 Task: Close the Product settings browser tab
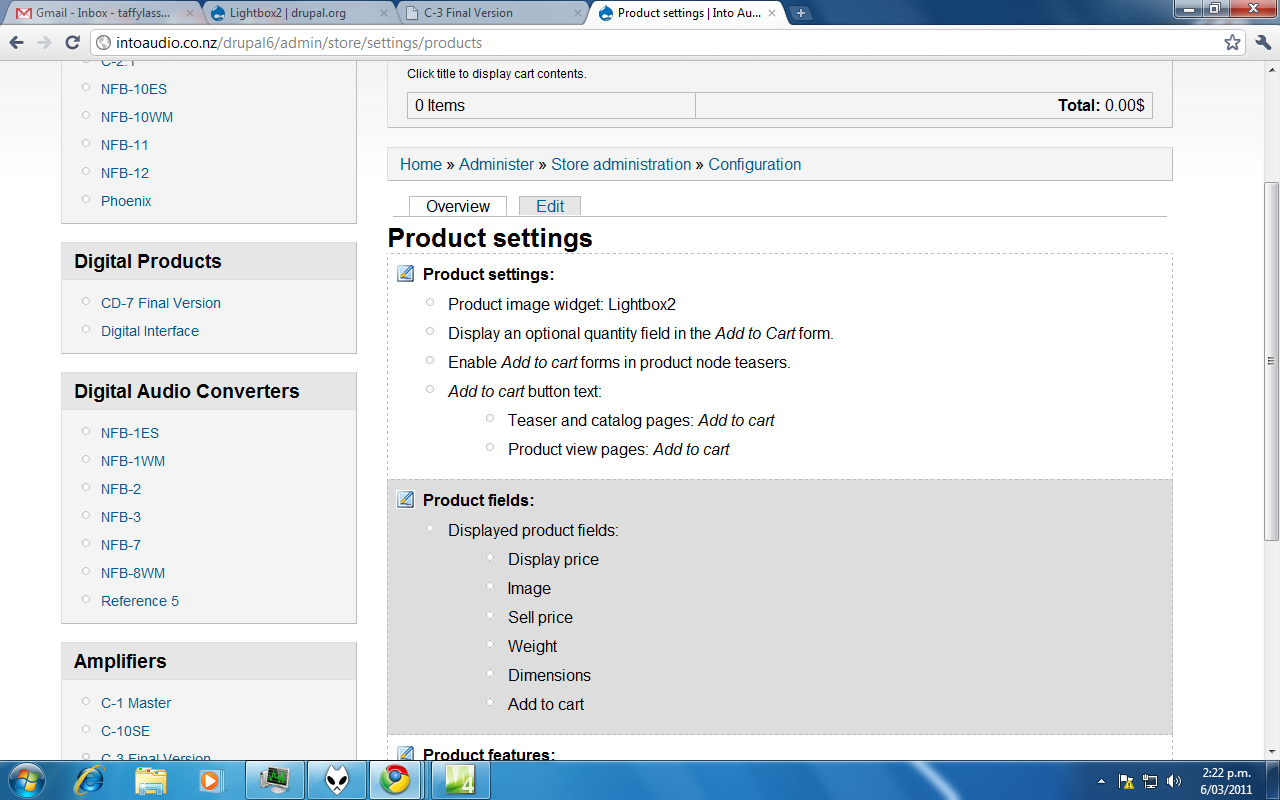pos(771,13)
